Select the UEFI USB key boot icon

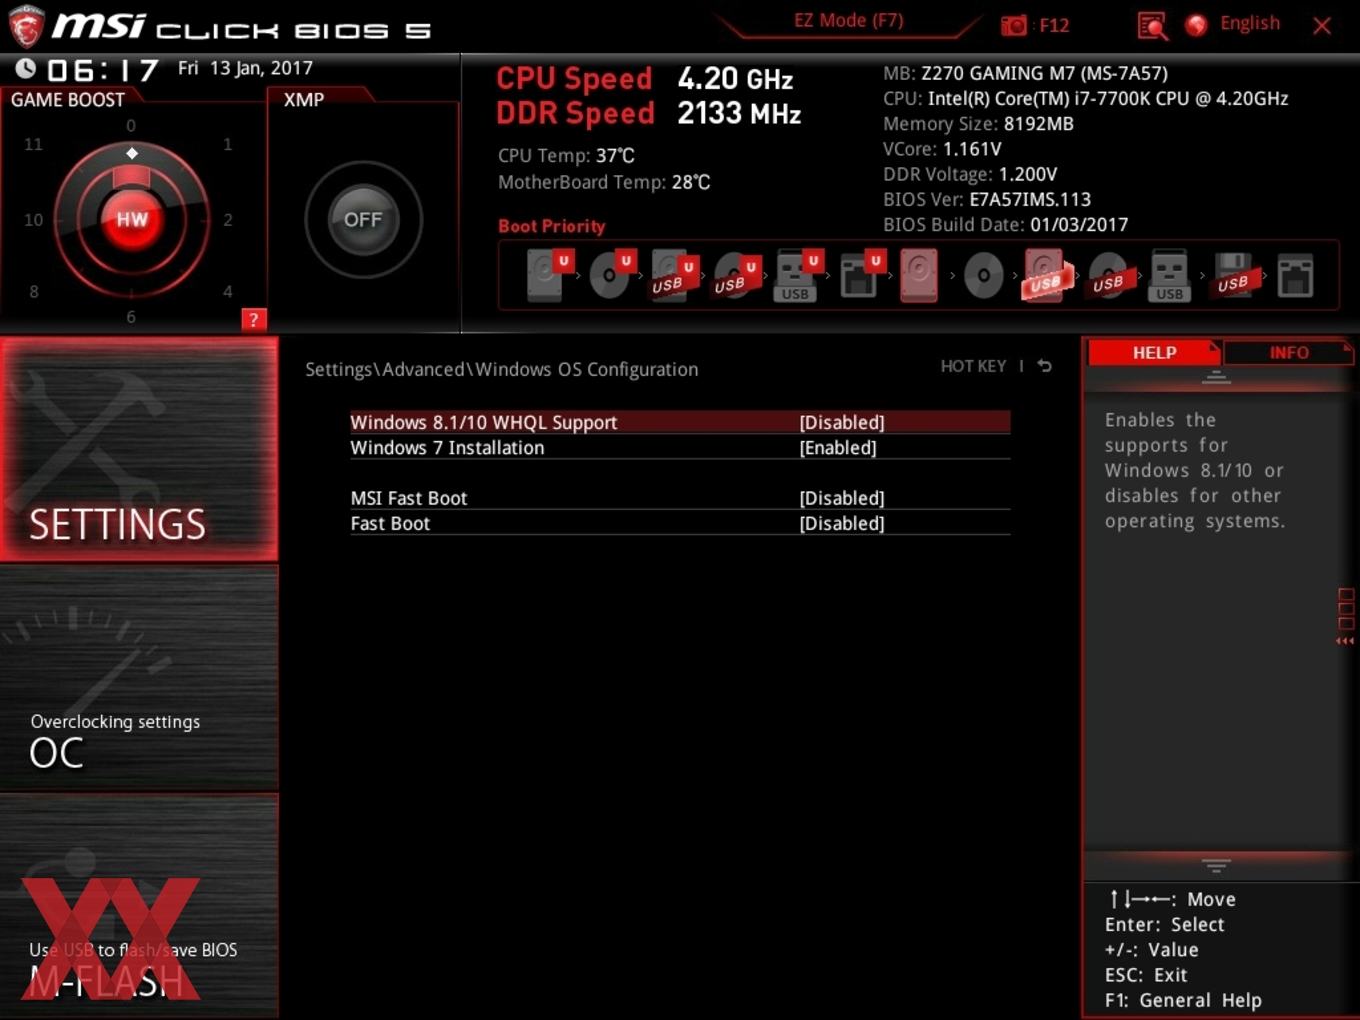pyautogui.click(x=797, y=275)
